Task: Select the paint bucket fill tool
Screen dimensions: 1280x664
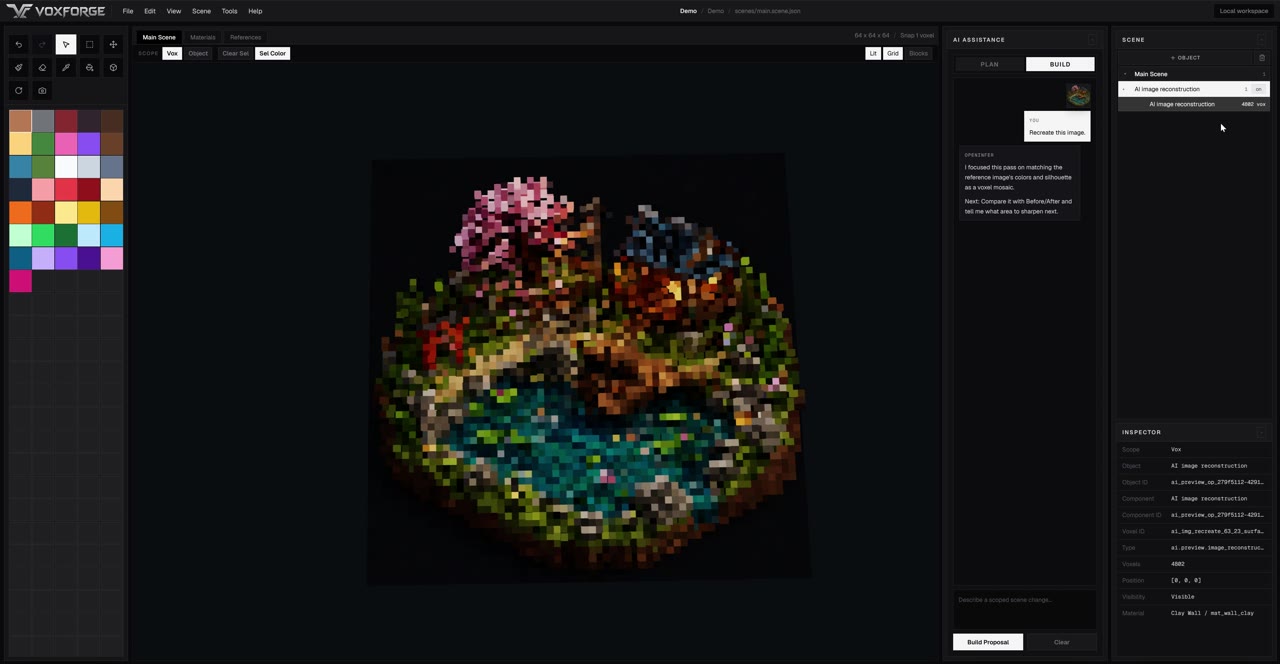Action: pos(89,68)
